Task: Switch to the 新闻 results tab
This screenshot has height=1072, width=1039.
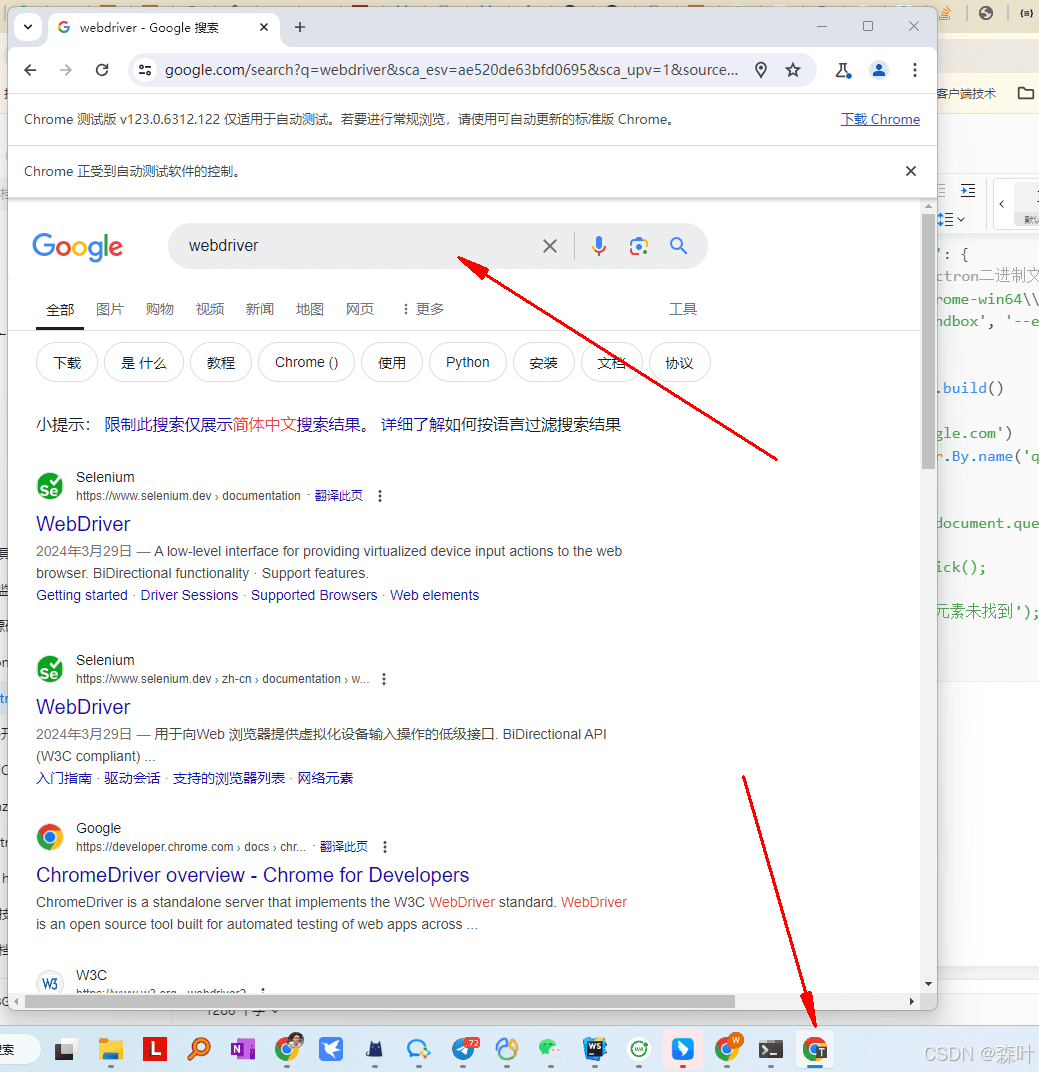Action: pos(260,310)
